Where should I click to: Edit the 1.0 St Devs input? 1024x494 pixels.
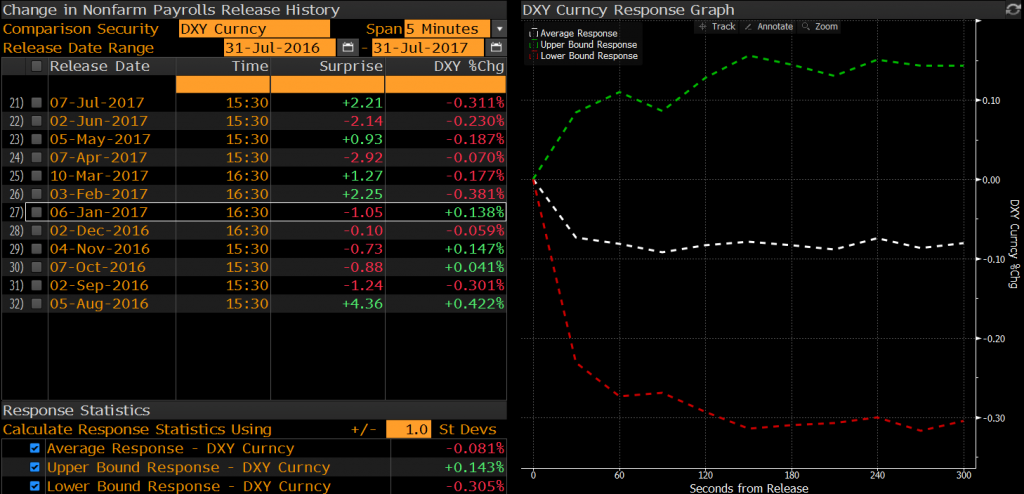tap(408, 429)
